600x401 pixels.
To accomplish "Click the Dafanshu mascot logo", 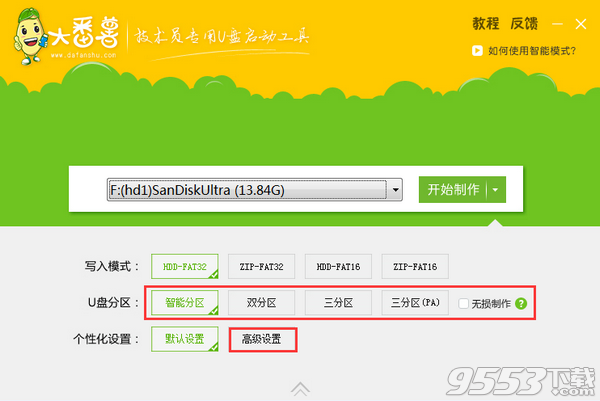I will point(30,36).
